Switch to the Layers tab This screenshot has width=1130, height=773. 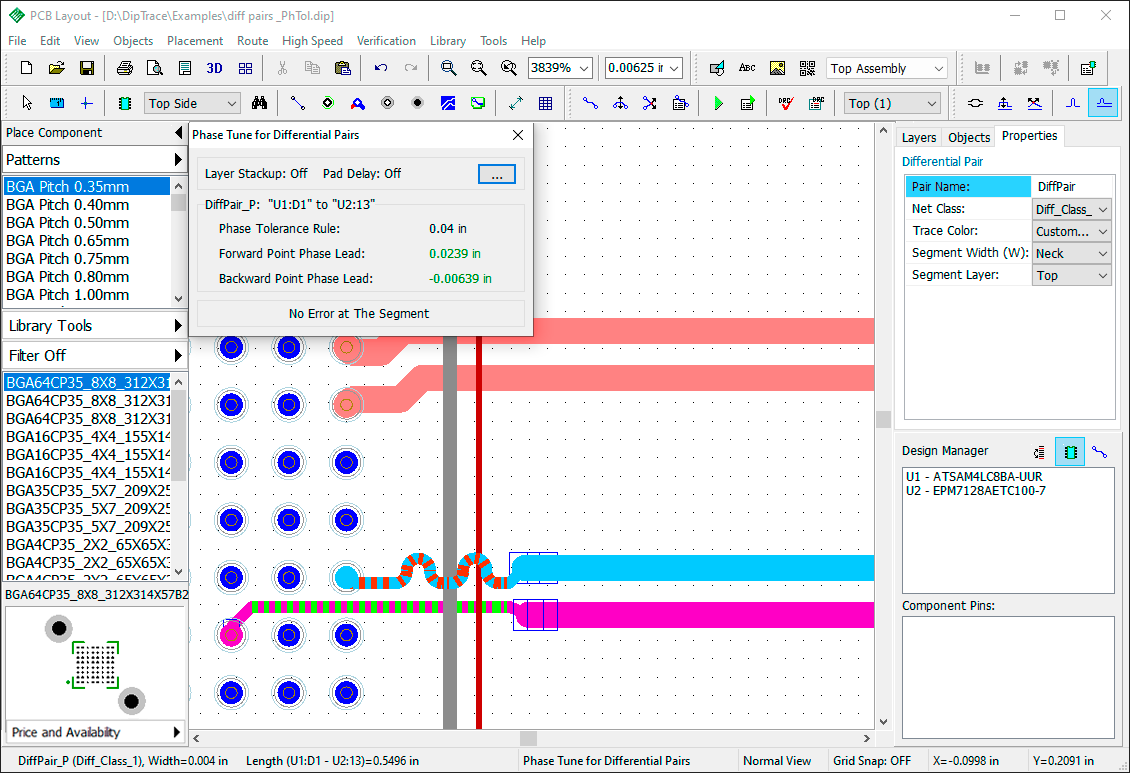coord(919,138)
